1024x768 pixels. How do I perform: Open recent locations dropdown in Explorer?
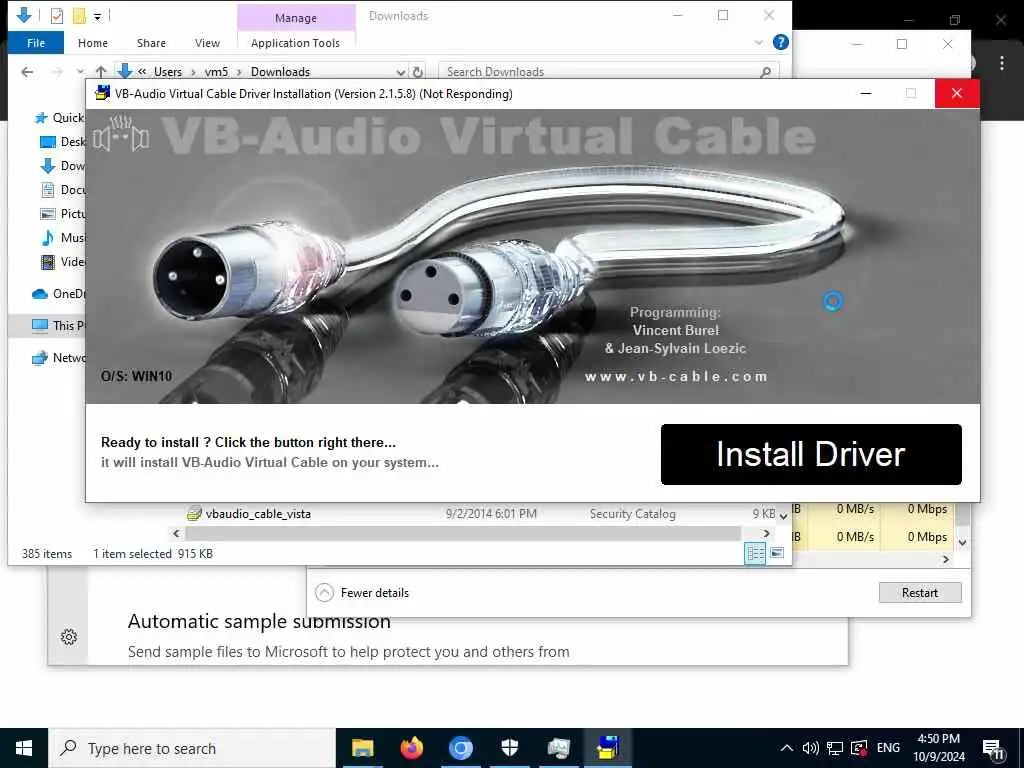click(80, 72)
